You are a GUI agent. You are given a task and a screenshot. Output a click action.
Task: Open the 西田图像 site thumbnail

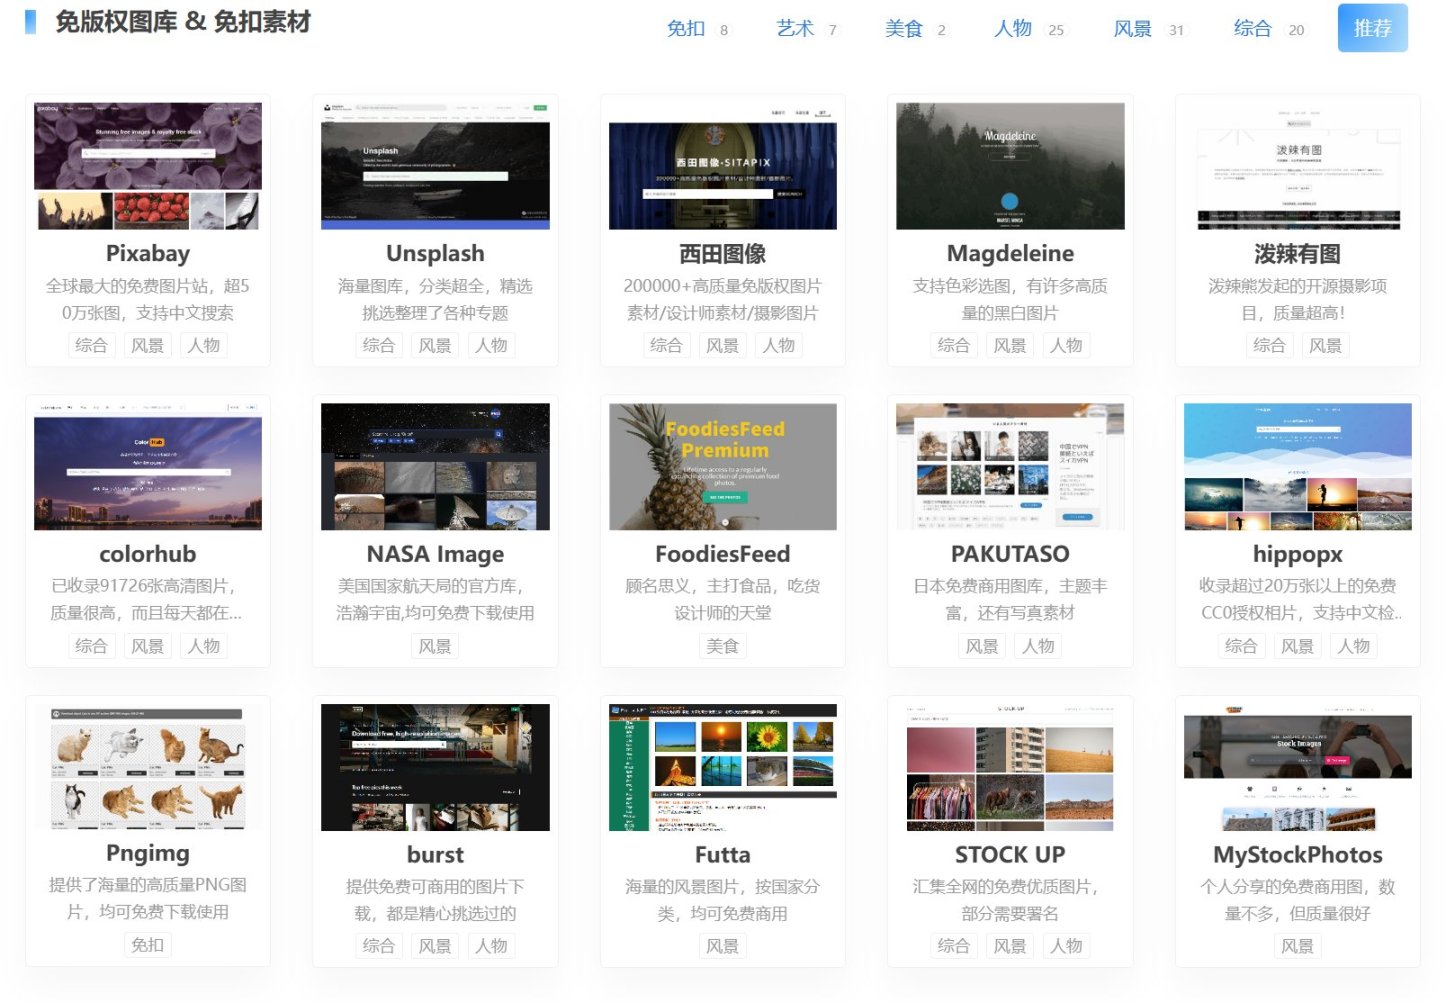(x=723, y=166)
